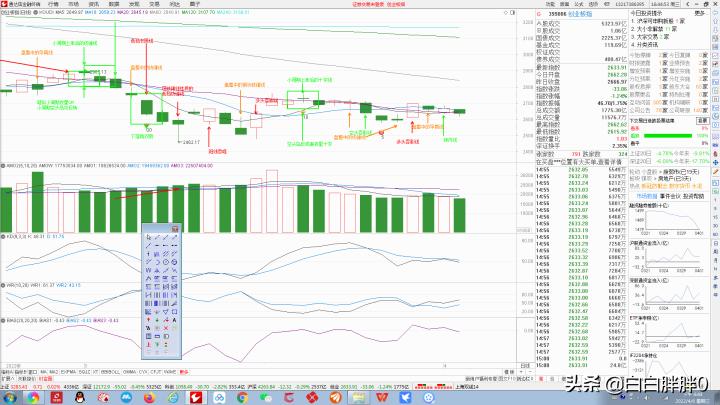The width and height of the screenshot is (720, 405).
Task: Open the 选项 menu at top right
Action: tap(593, 4)
